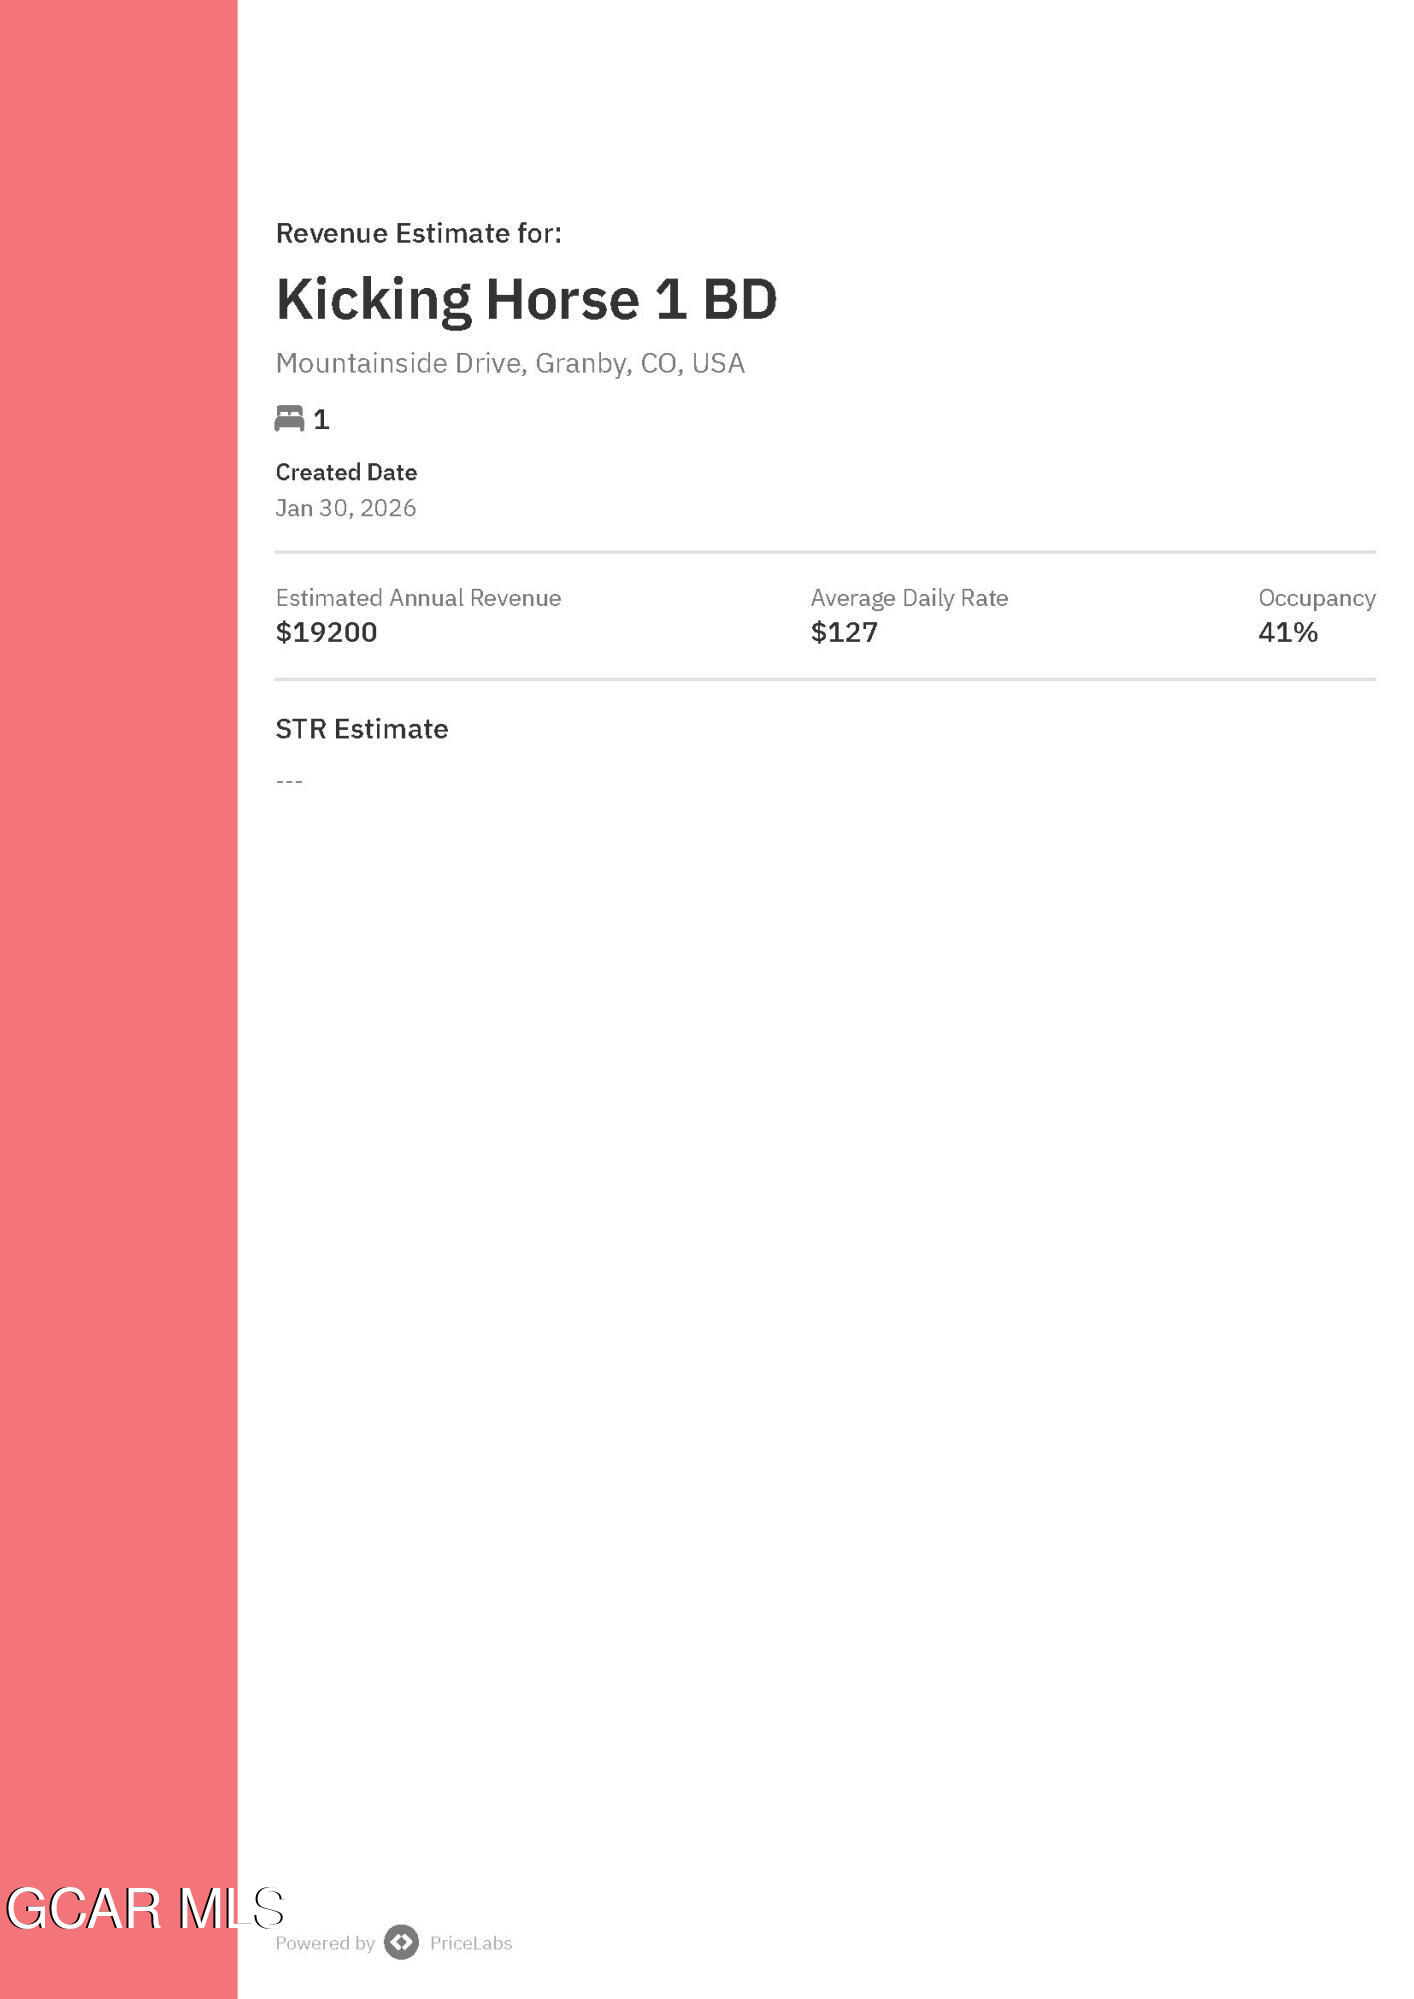The width and height of the screenshot is (1414, 1999).
Task: Select the 41% occupancy value
Action: (1288, 632)
